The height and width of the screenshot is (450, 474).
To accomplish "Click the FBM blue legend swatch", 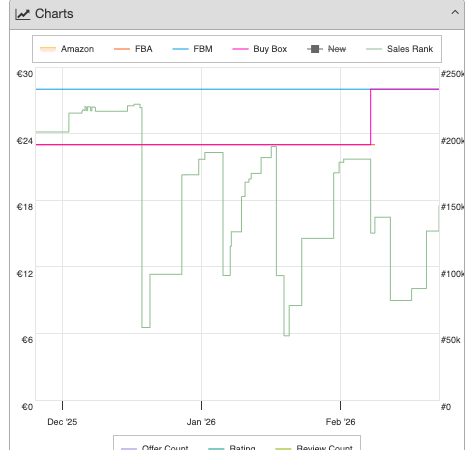I will 180,49.
